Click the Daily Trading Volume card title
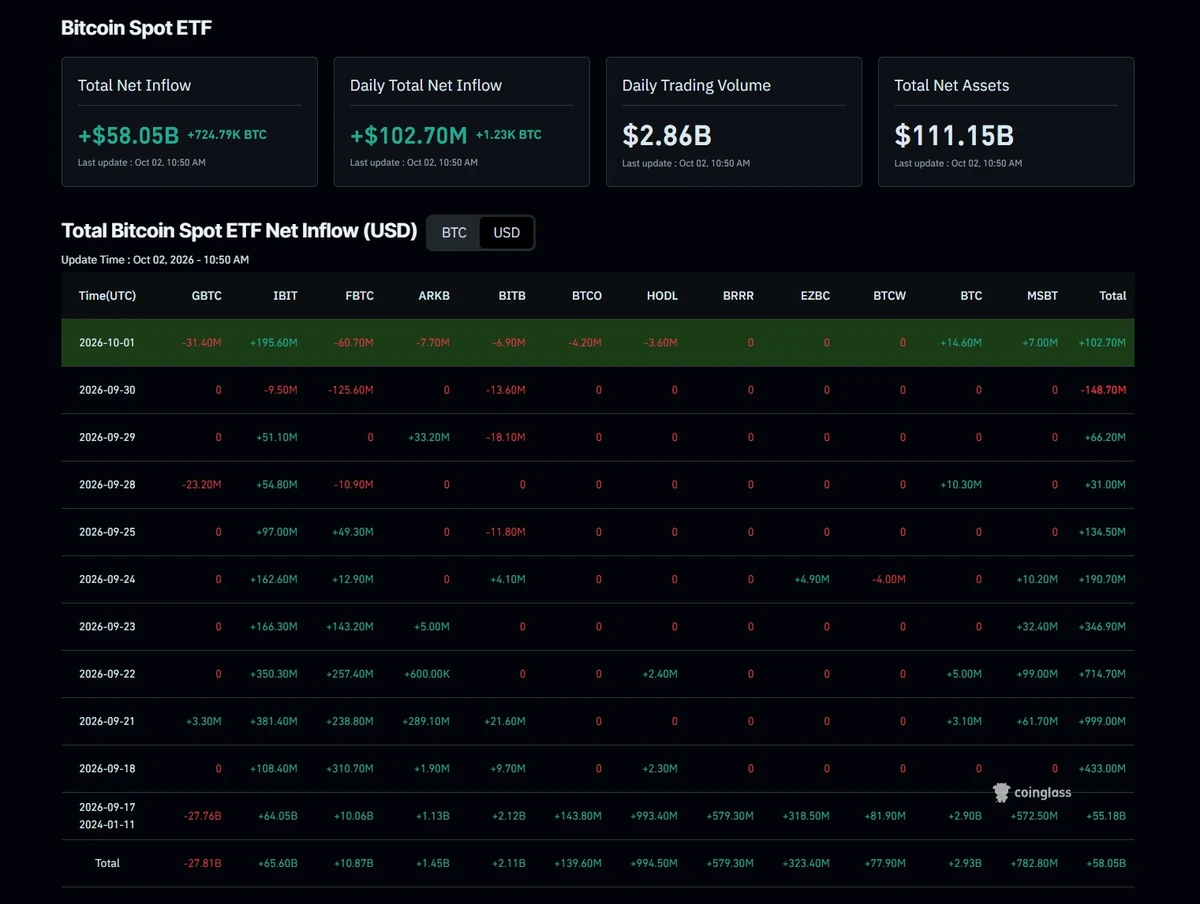This screenshot has width=1200, height=904. pos(696,85)
